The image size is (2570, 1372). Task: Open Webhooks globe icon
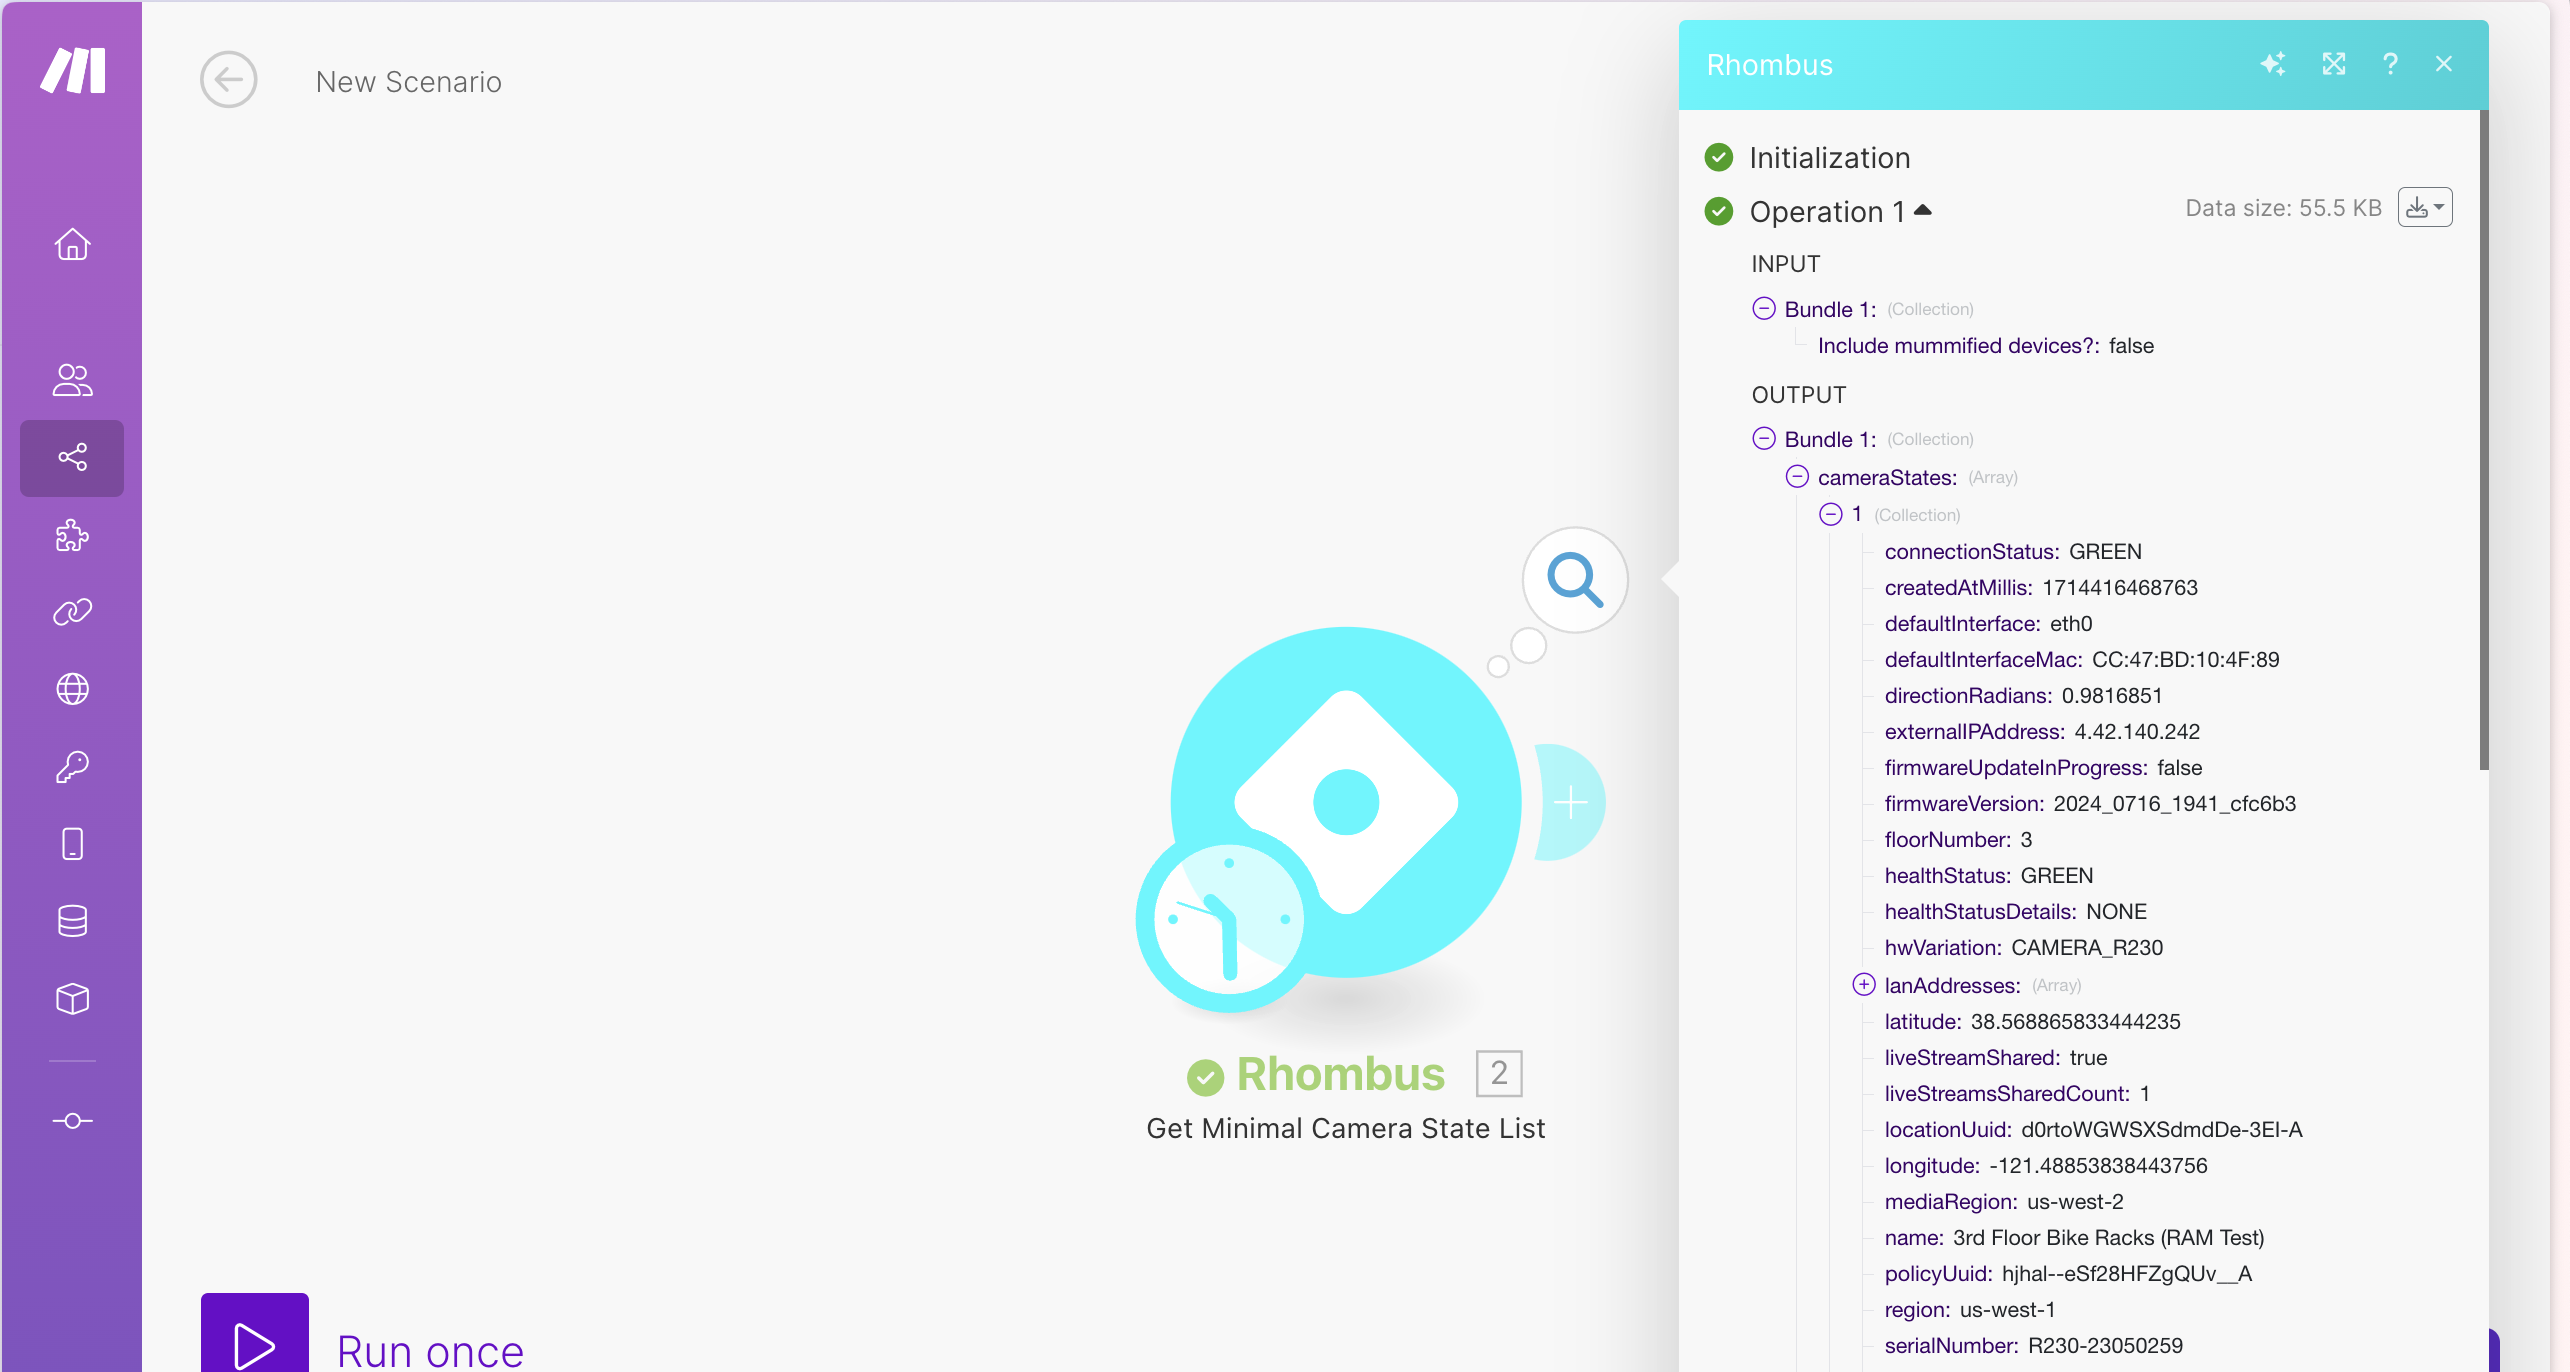coord(72,689)
